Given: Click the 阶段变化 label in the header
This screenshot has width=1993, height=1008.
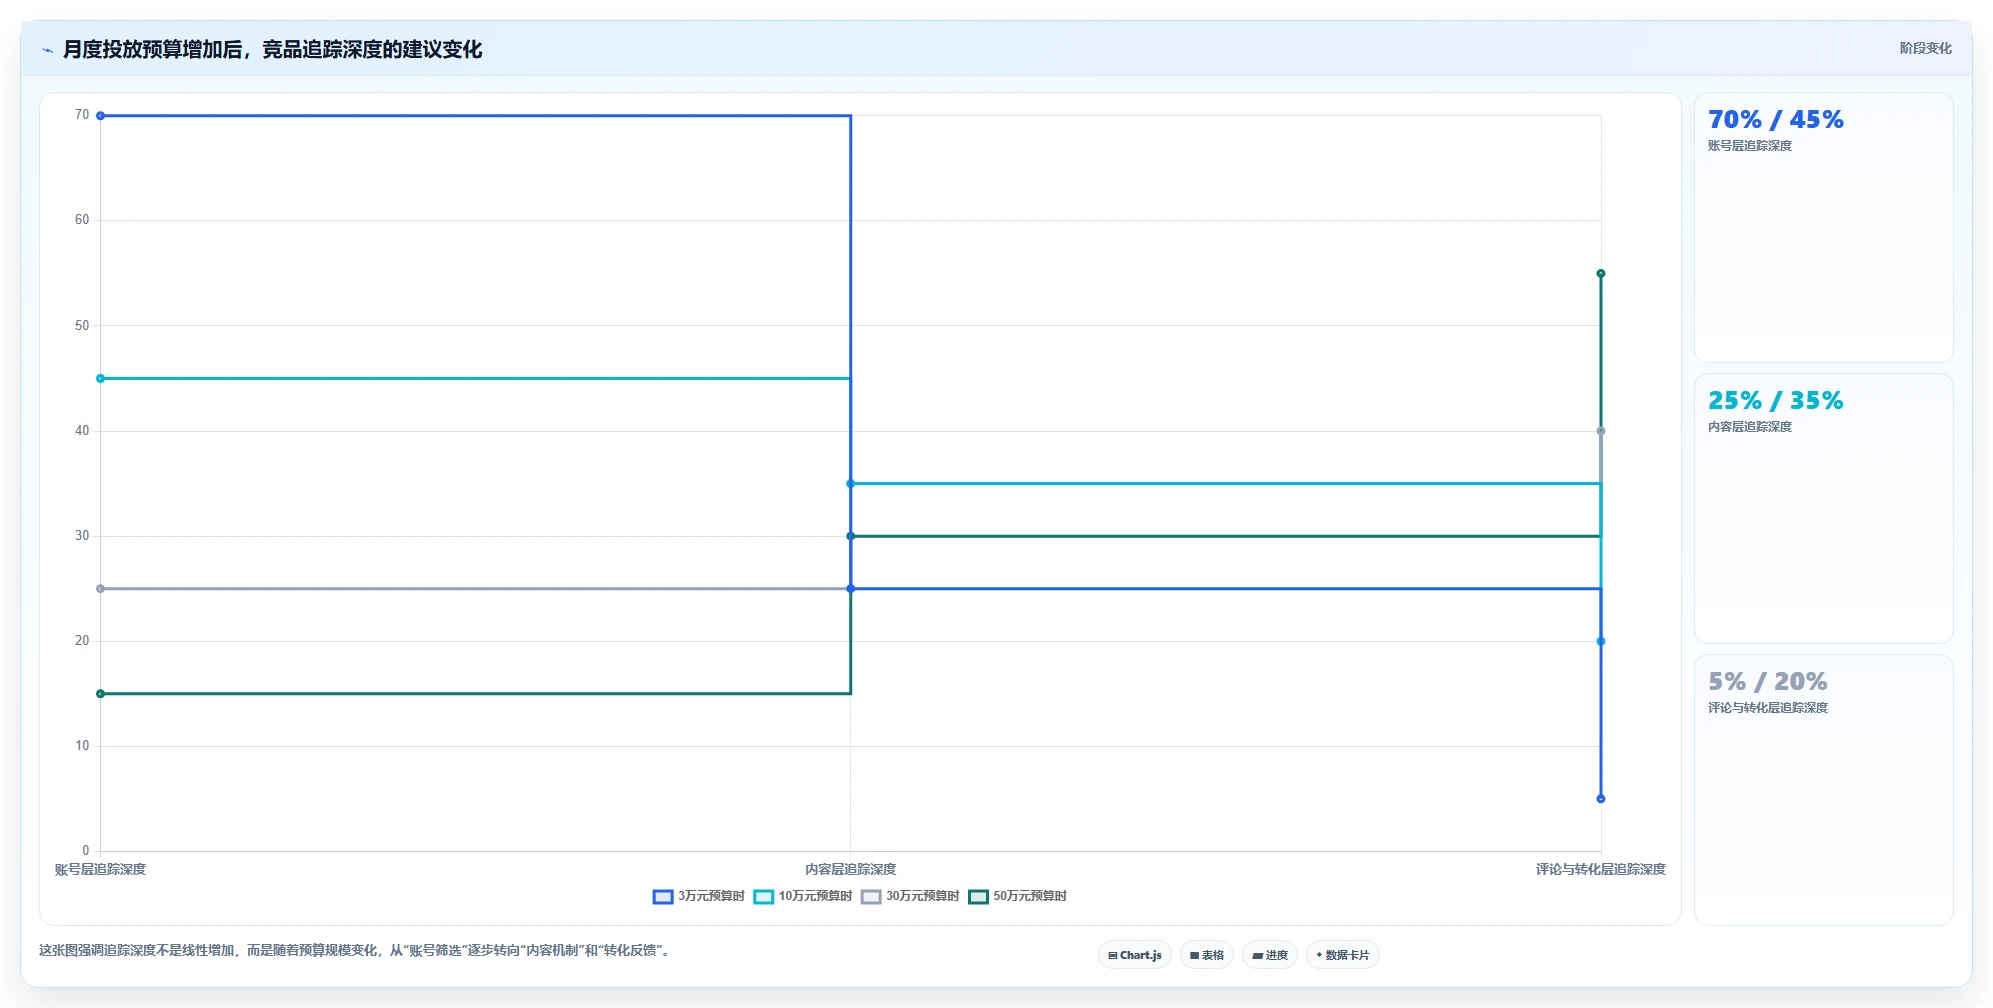Looking at the screenshot, I should pyautogui.click(x=1925, y=48).
